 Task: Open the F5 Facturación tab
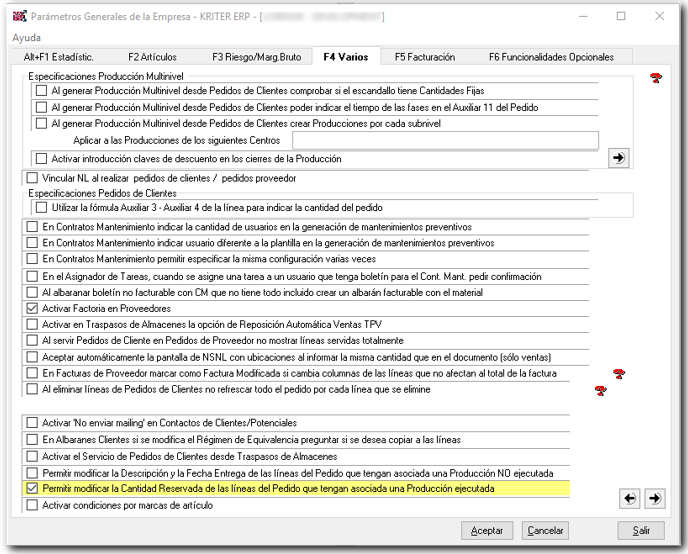[425, 57]
